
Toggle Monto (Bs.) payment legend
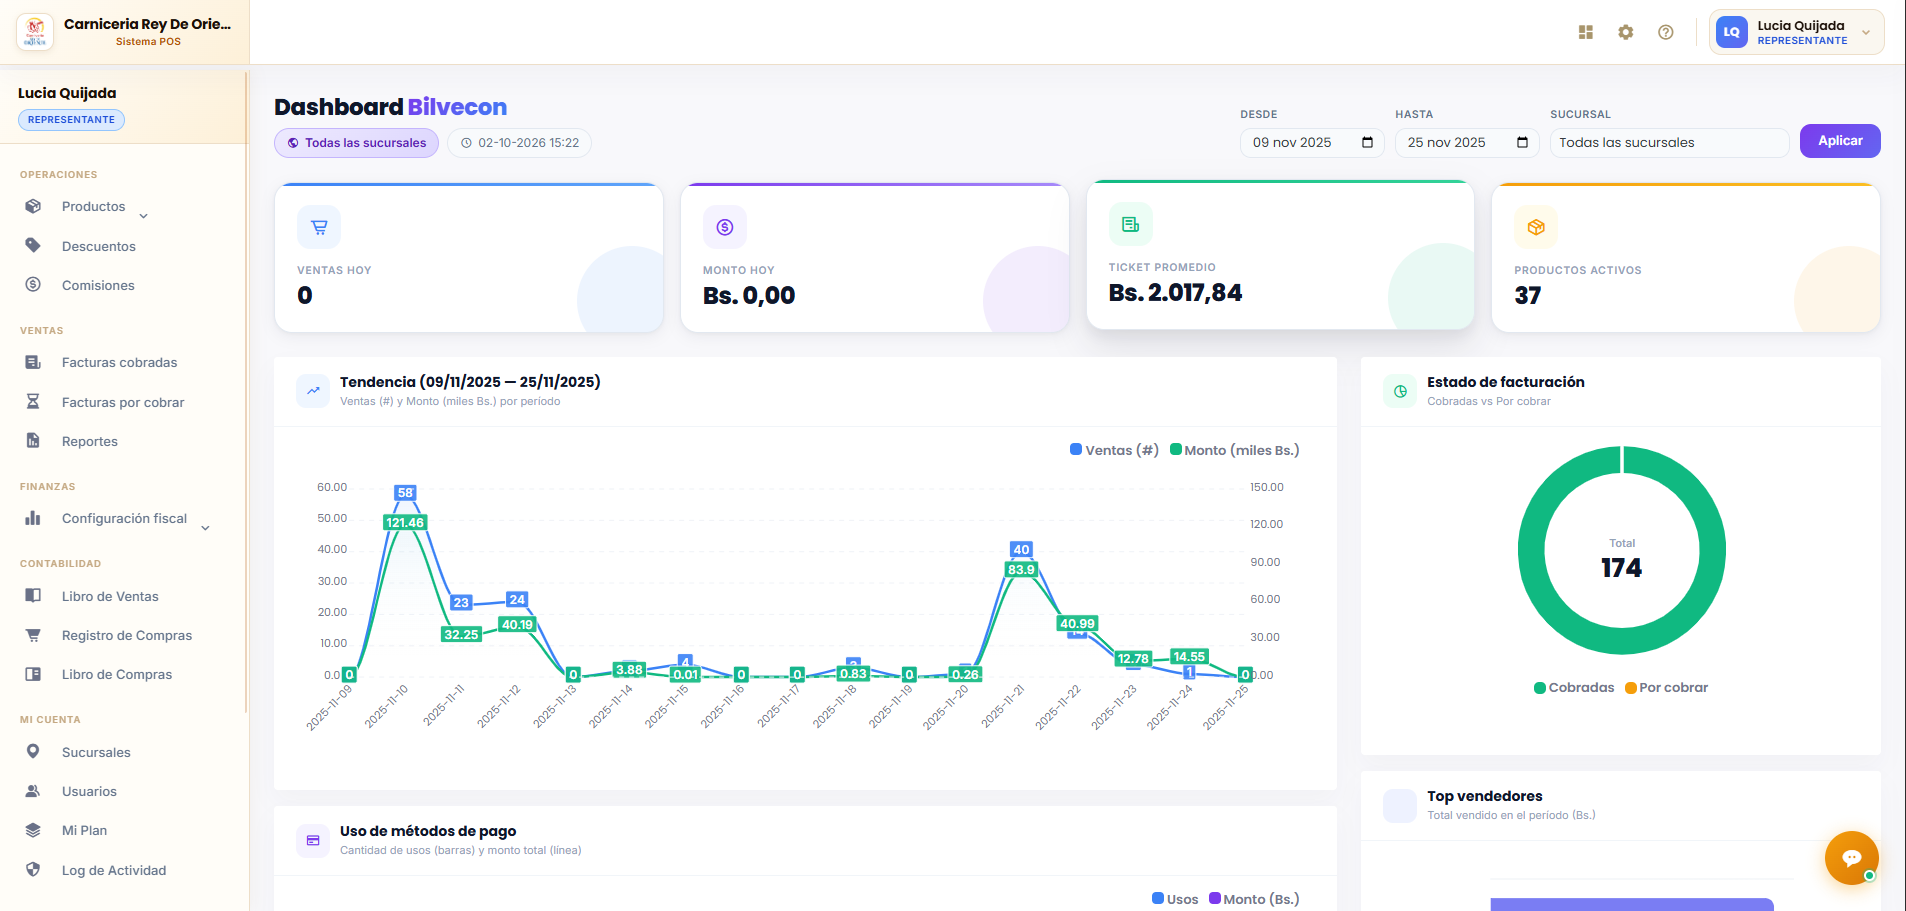pos(1254,899)
